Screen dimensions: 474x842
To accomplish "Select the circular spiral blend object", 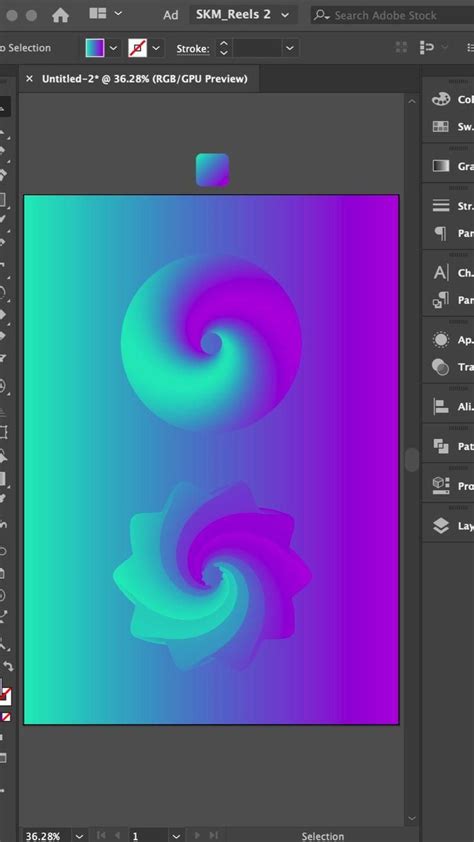I will pyautogui.click(x=211, y=342).
